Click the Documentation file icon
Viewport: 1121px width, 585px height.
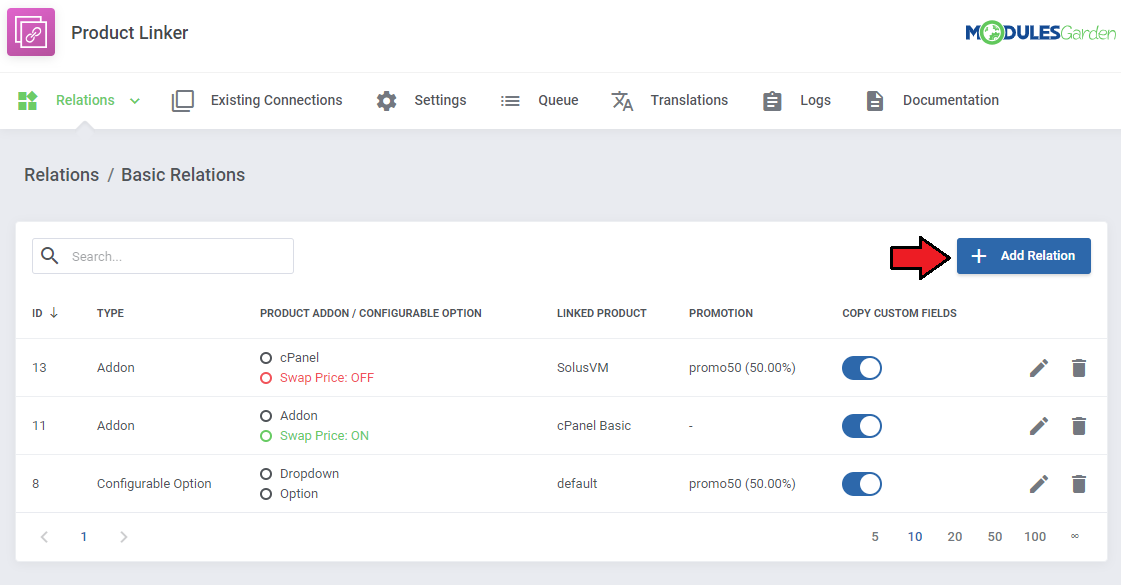(x=874, y=101)
